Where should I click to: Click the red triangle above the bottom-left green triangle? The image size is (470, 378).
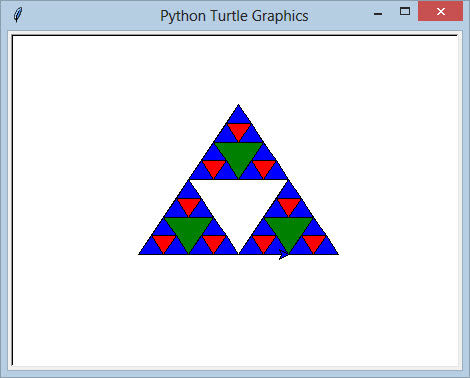pyautogui.click(x=189, y=205)
